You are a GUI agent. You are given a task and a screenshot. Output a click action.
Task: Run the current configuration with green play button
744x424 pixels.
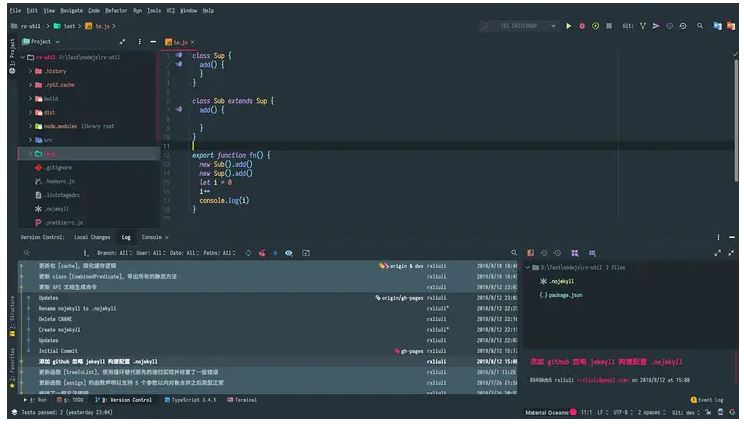click(568, 26)
